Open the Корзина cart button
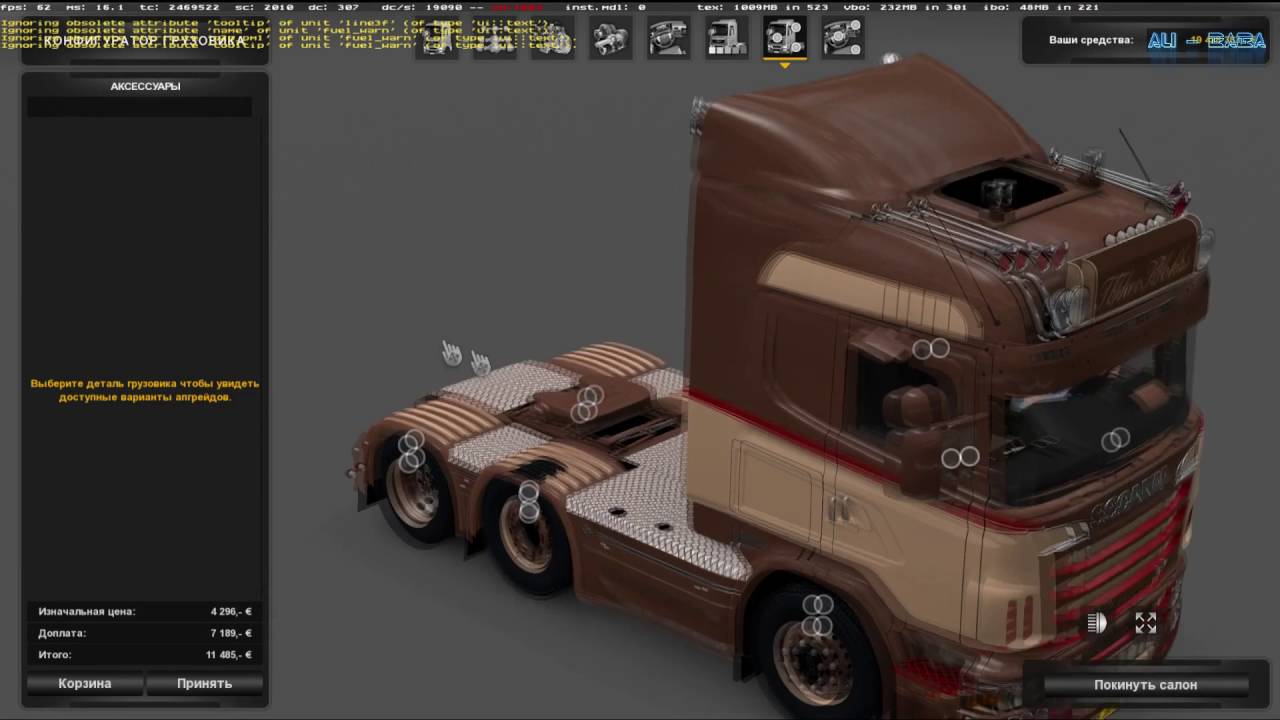Image resolution: width=1280 pixels, height=720 pixels. click(85, 684)
